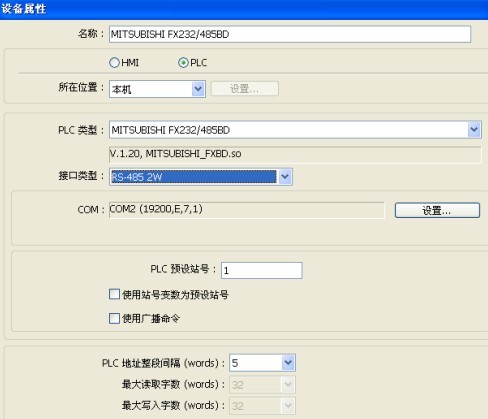This screenshot has height=419, width=488.
Task: Expand PLC 地址整段间隔 dropdown arrow
Action: pyautogui.click(x=288, y=363)
